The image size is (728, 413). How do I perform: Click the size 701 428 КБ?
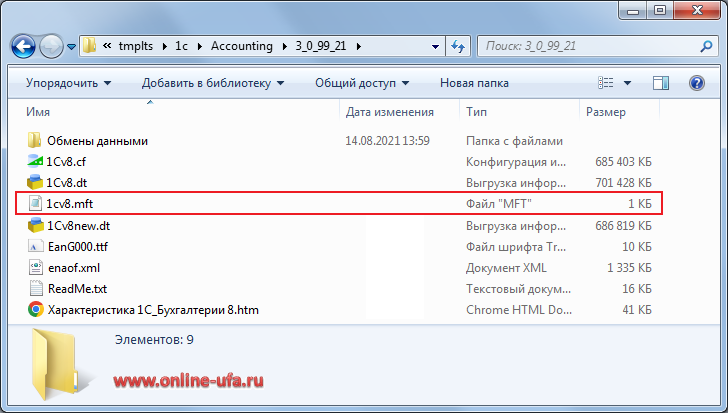tap(623, 183)
